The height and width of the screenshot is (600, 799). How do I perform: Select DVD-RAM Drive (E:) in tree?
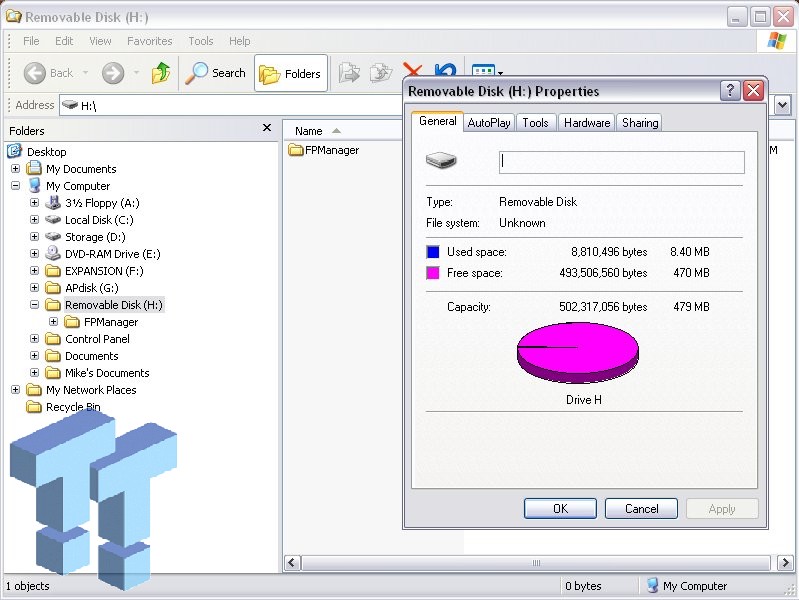[x=112, y=254]
